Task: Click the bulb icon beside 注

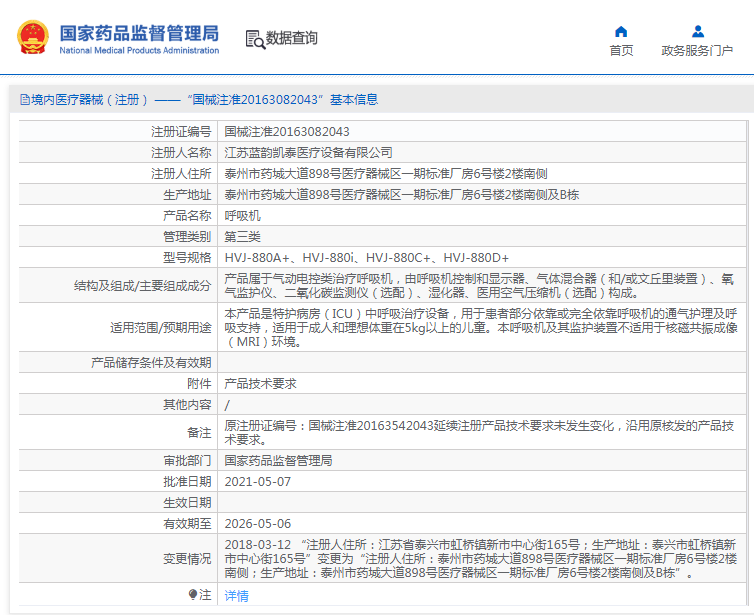Action: pyautogui.click(x=193, y=594)
